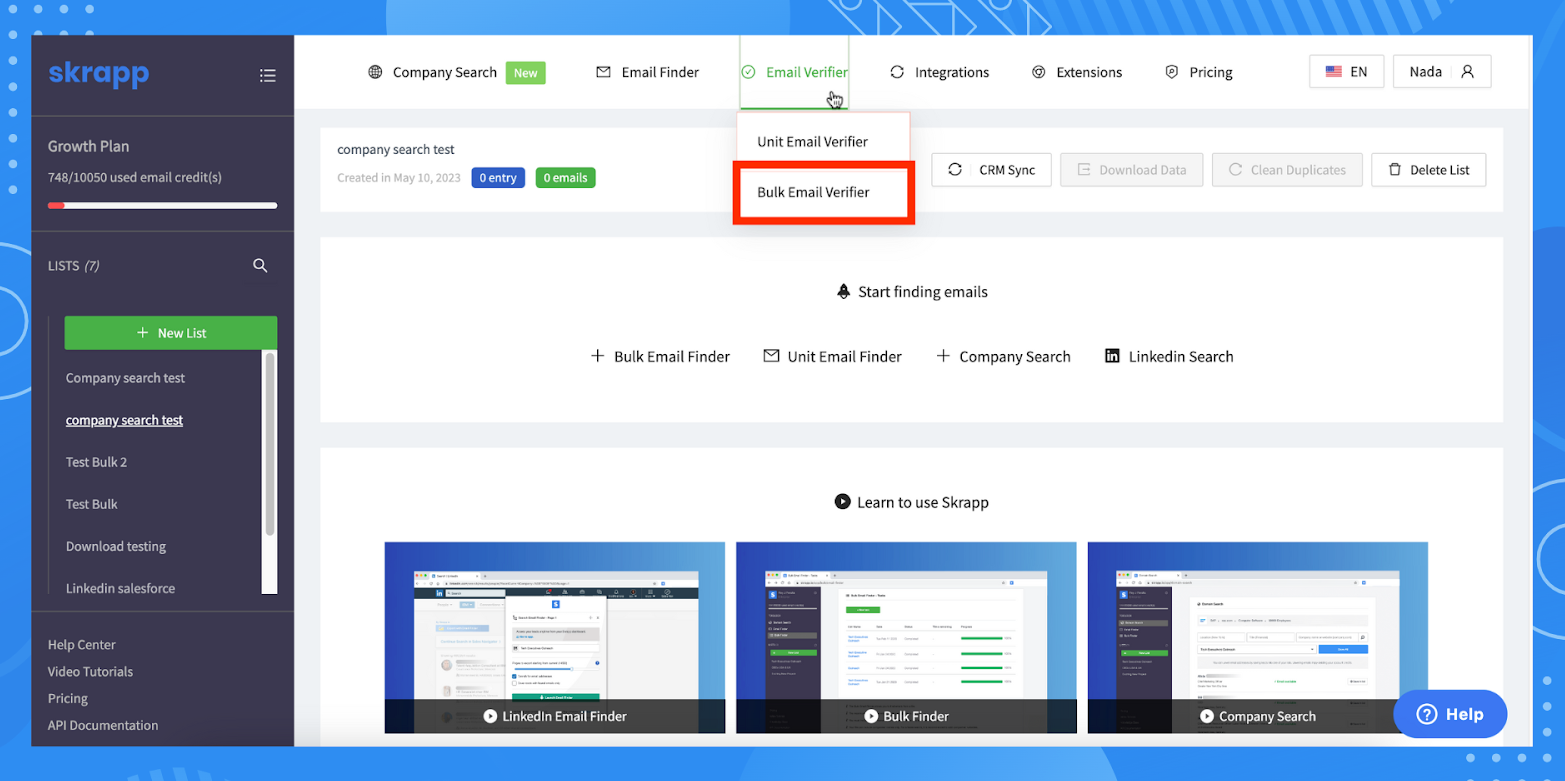Open the 'Test Bulk 2' list
Viewport: 1565px width, 781px height.
tap(96, 462)
